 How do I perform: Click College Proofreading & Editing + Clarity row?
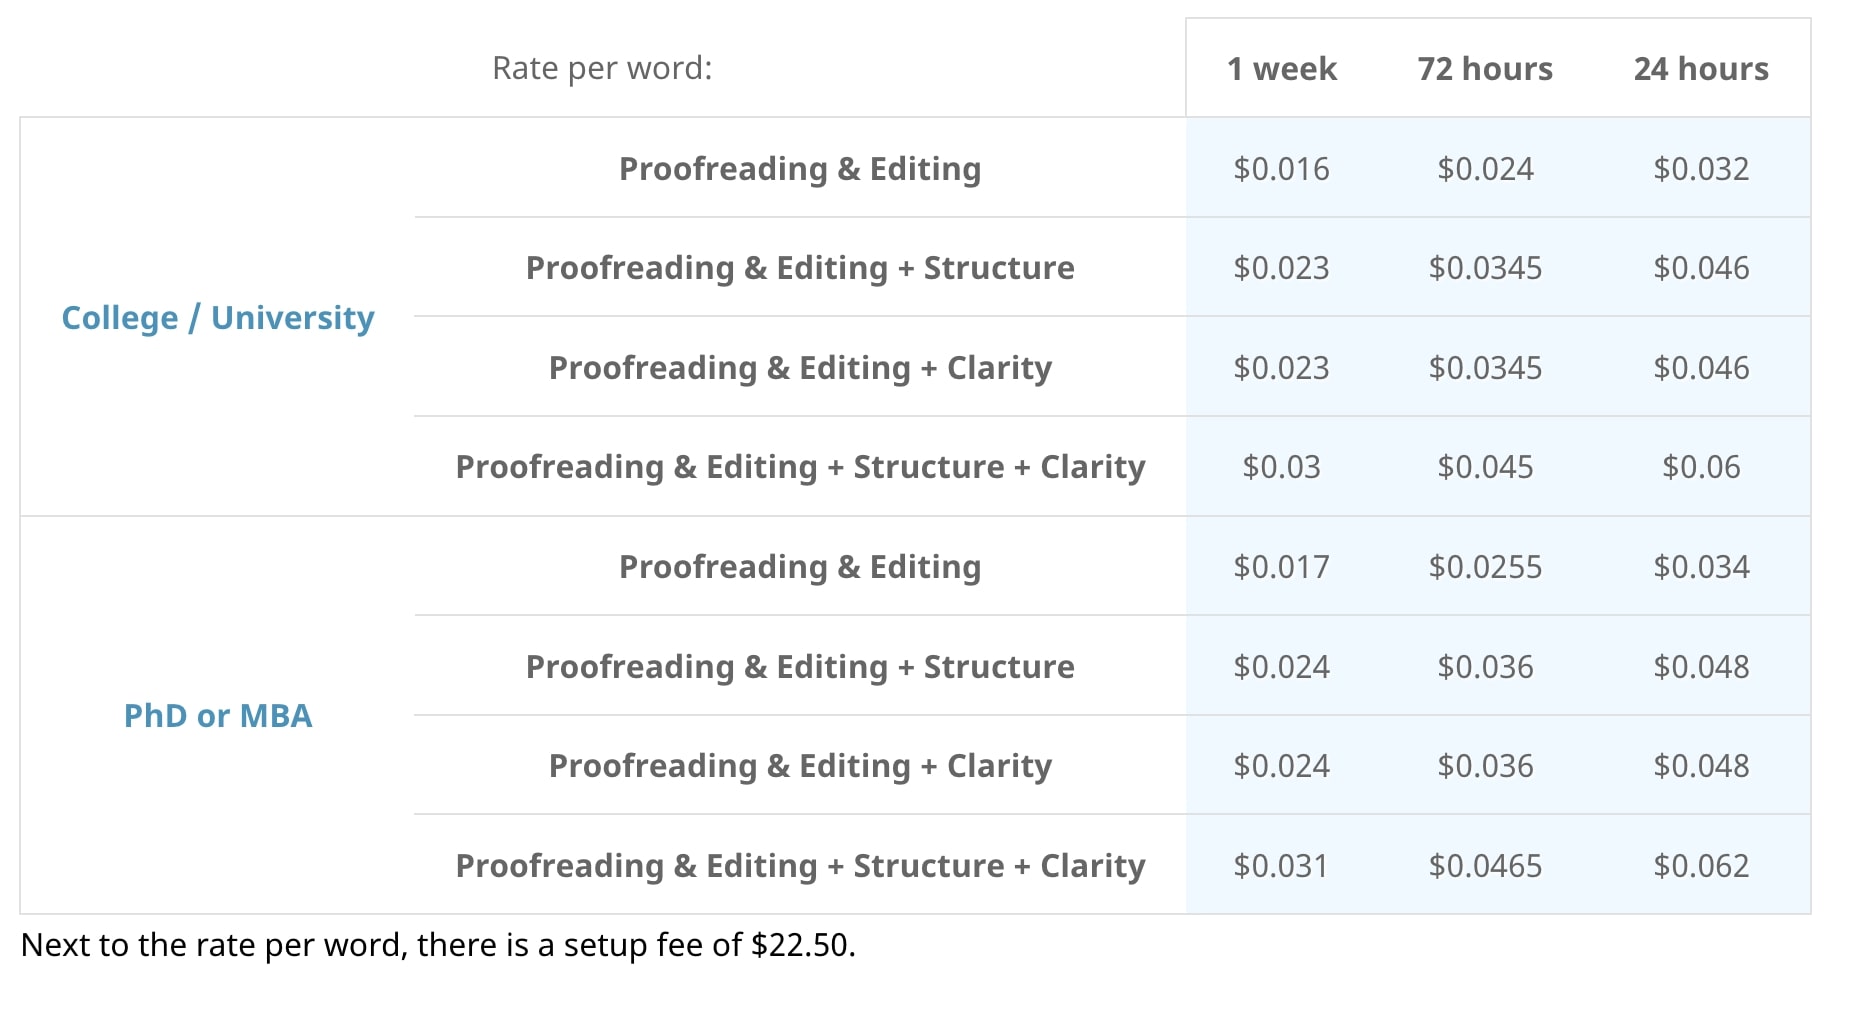point(800,368)
